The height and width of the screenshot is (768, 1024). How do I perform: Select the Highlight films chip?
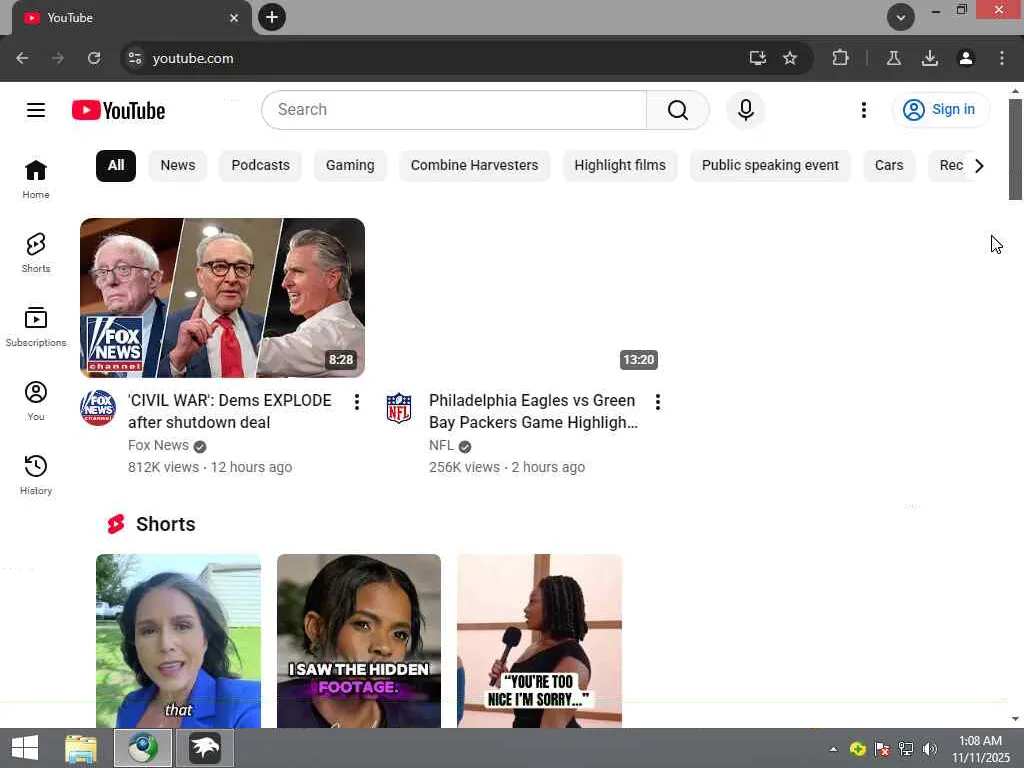tap(620, 166)
